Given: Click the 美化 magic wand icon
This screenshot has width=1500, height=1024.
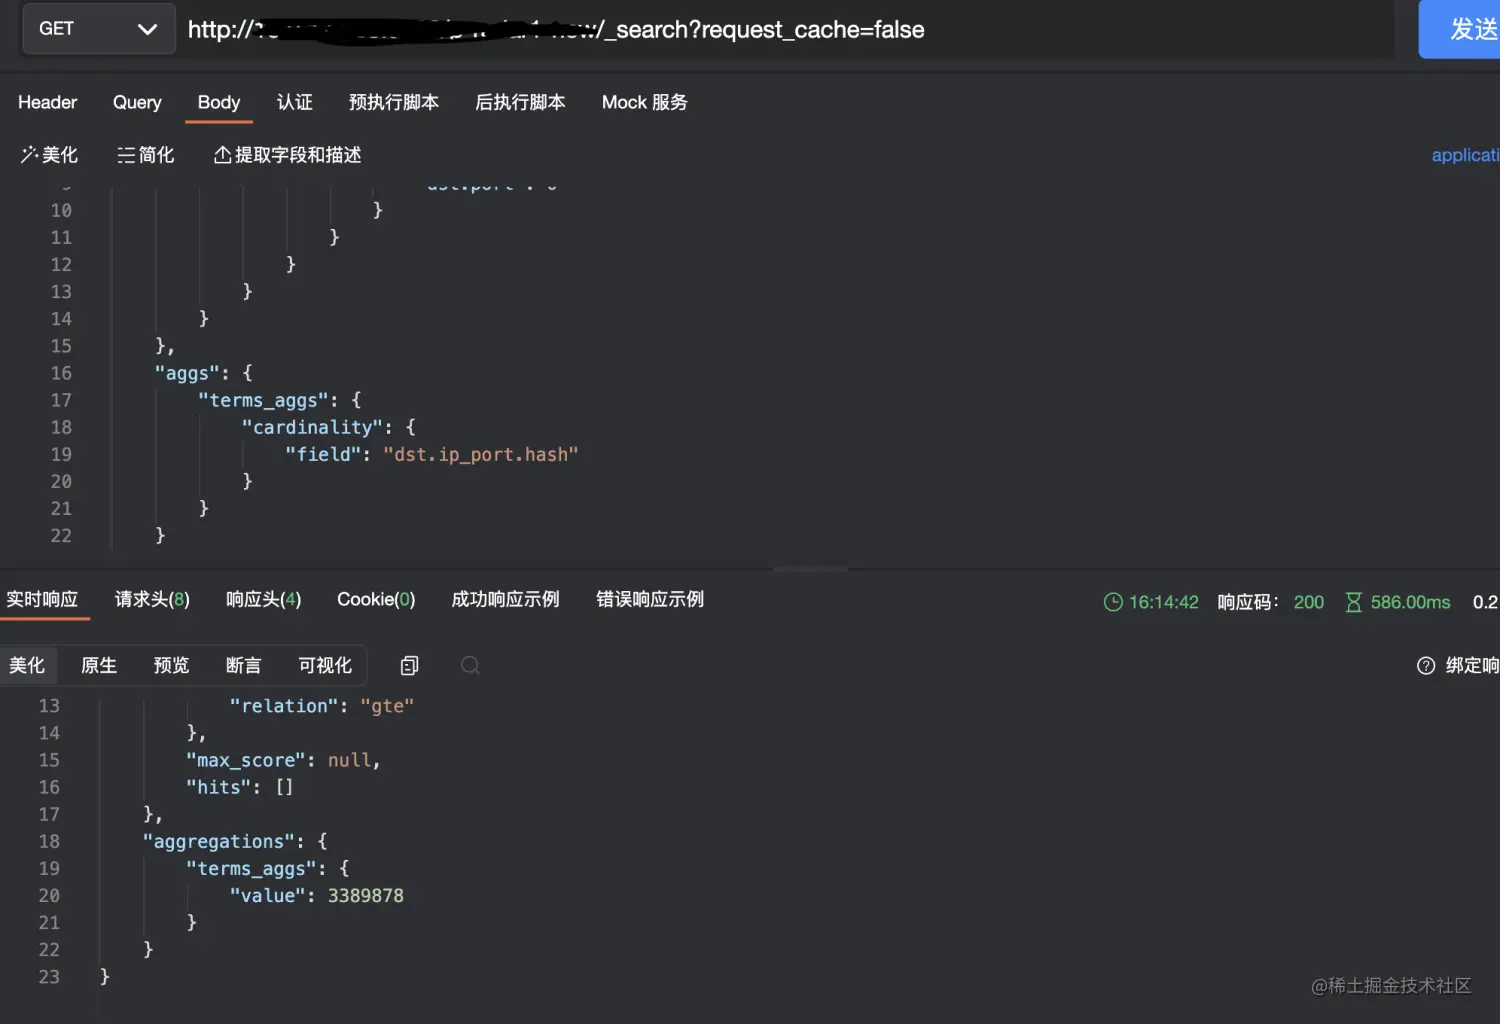Looking at the screenshot, I should 29,155.
